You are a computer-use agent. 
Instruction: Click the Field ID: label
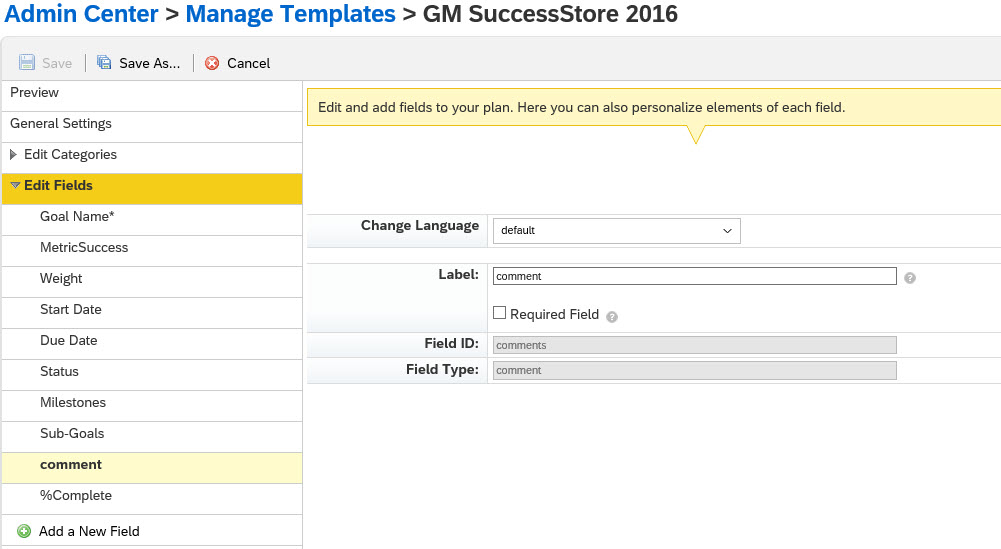pyautogui.click(x=451, y=343)
